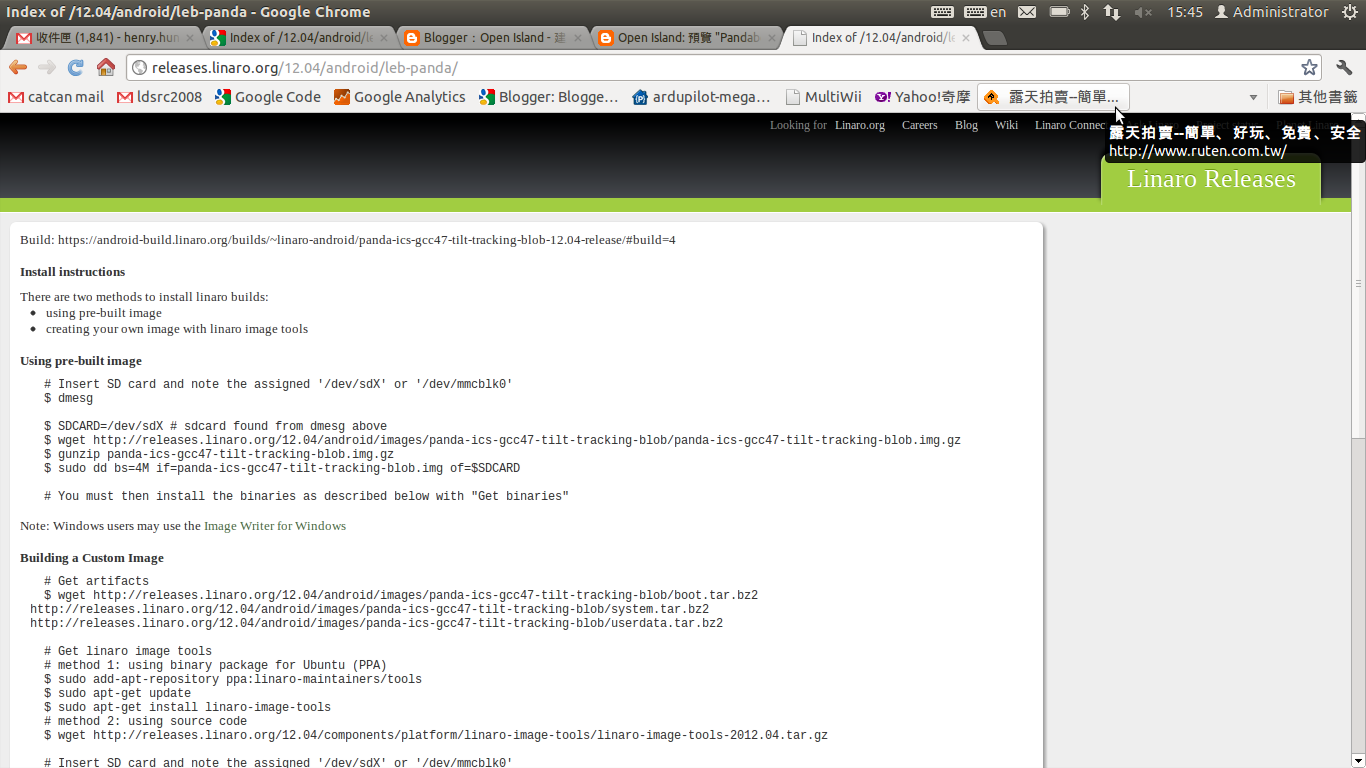Open the Yahoo!奇摩 bookmark
This screenshot has height=768, width=1366.
click(921, 97)
